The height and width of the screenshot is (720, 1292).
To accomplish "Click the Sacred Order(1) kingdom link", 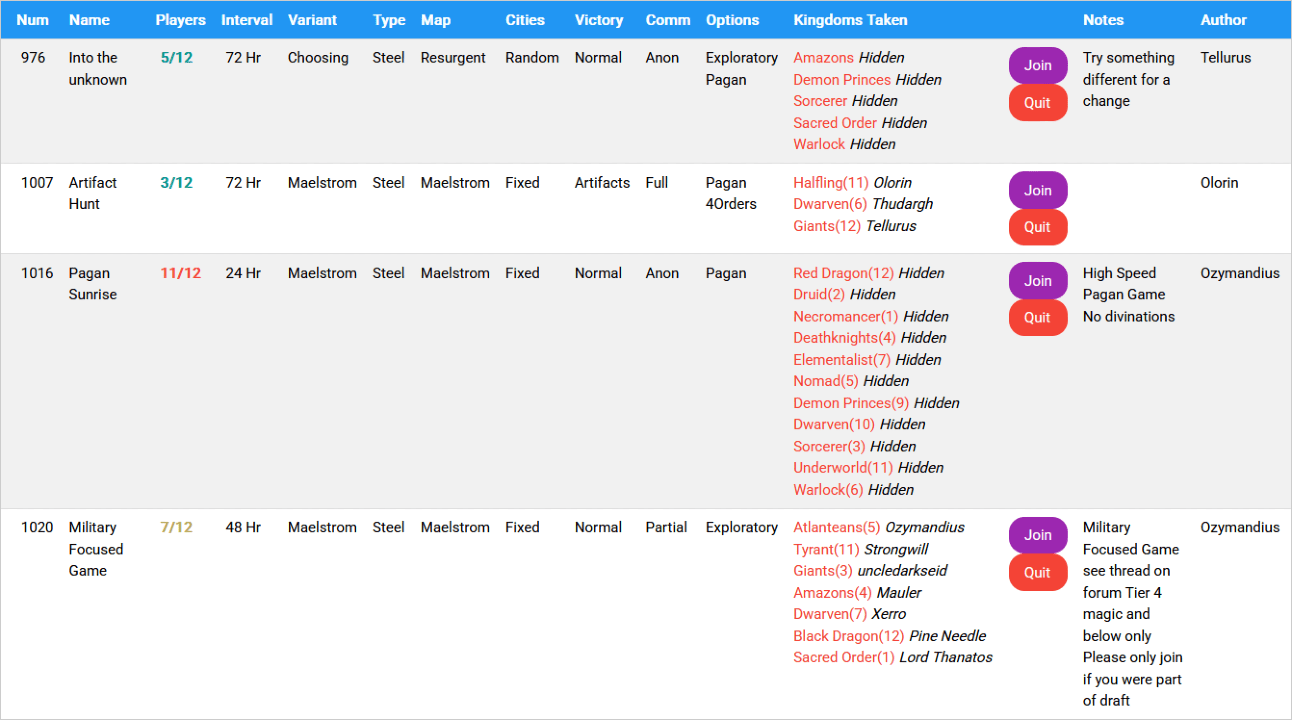I will (x=843, y=657).
